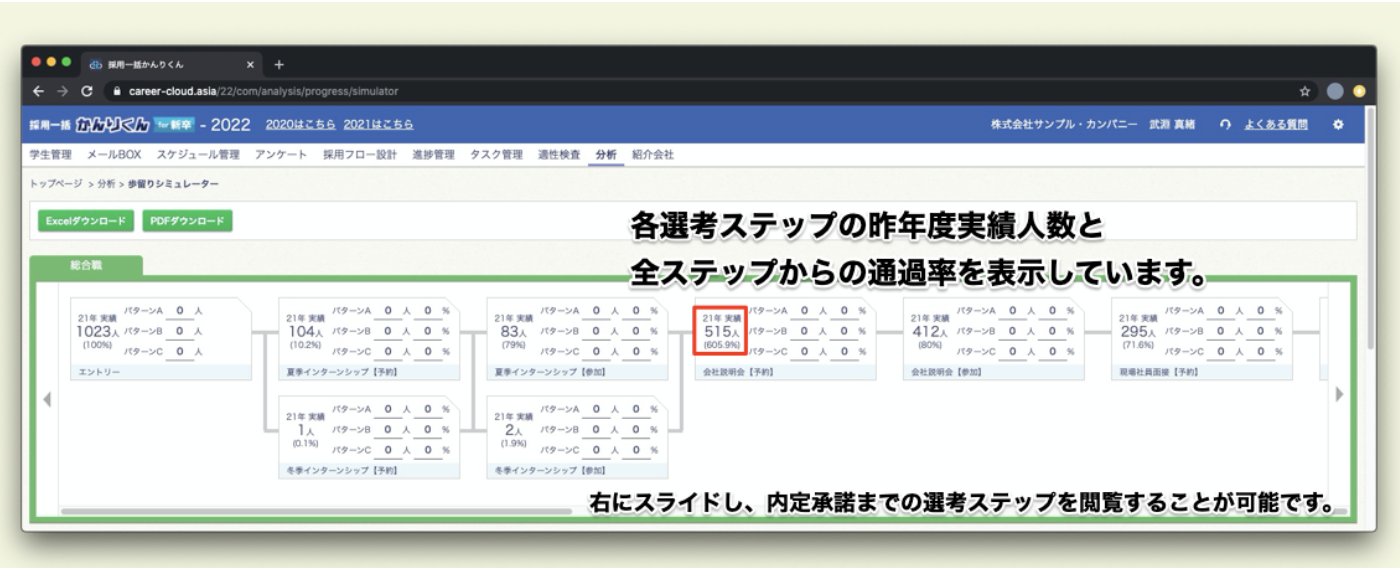Open 紹介会社 menu
1400x568 pixels.
[x=653, y=155]
